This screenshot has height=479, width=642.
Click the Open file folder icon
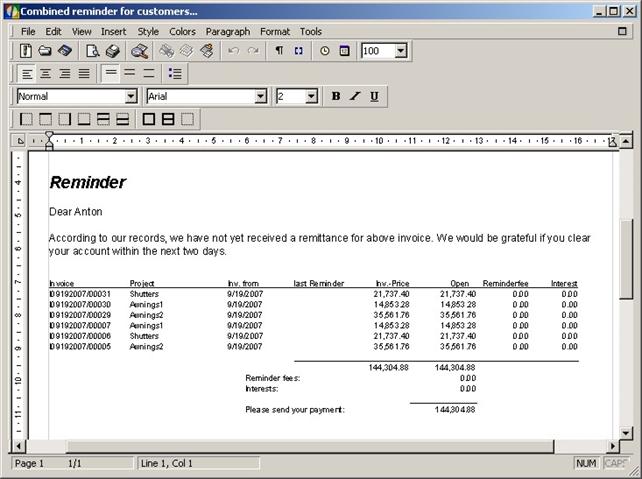[x=45, y=51]
